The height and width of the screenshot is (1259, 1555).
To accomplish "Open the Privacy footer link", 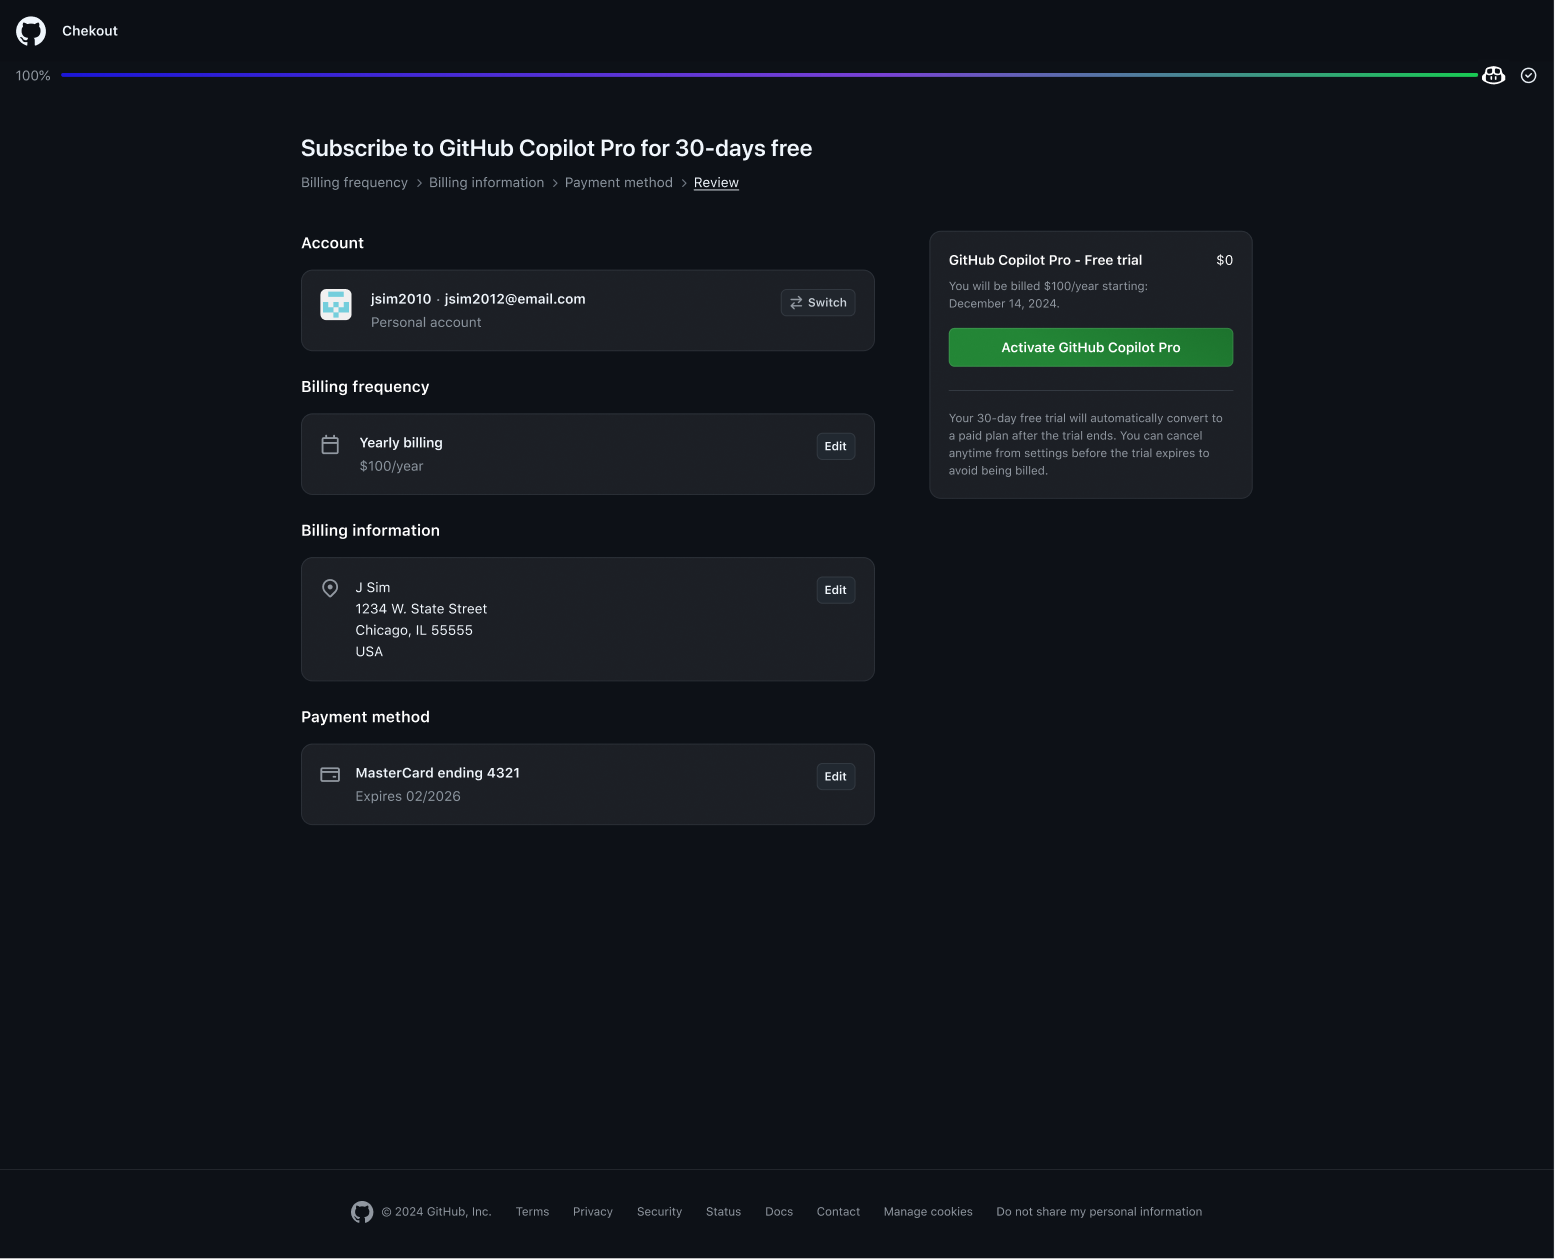I will (x=592, y=1212).
